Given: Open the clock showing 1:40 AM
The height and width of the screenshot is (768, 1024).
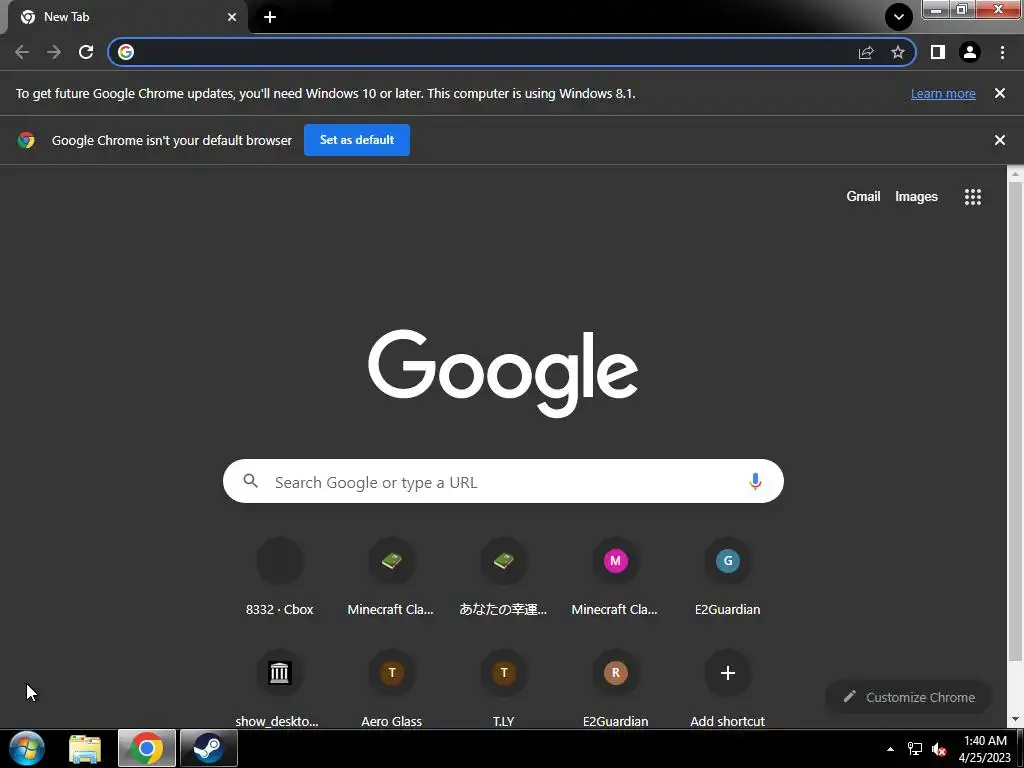Looking at the screenshot, I should (x=985, y=749).
